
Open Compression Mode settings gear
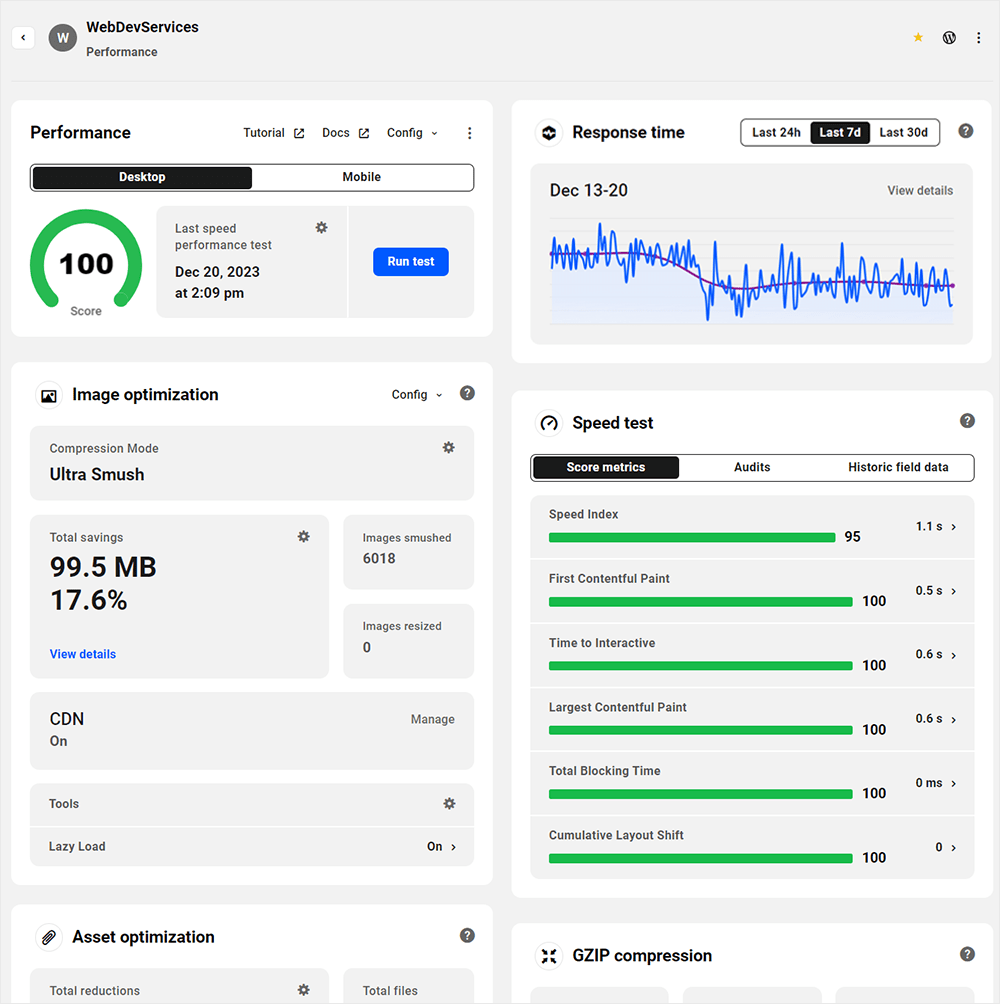pyautogui.click(x=449, y=448)
